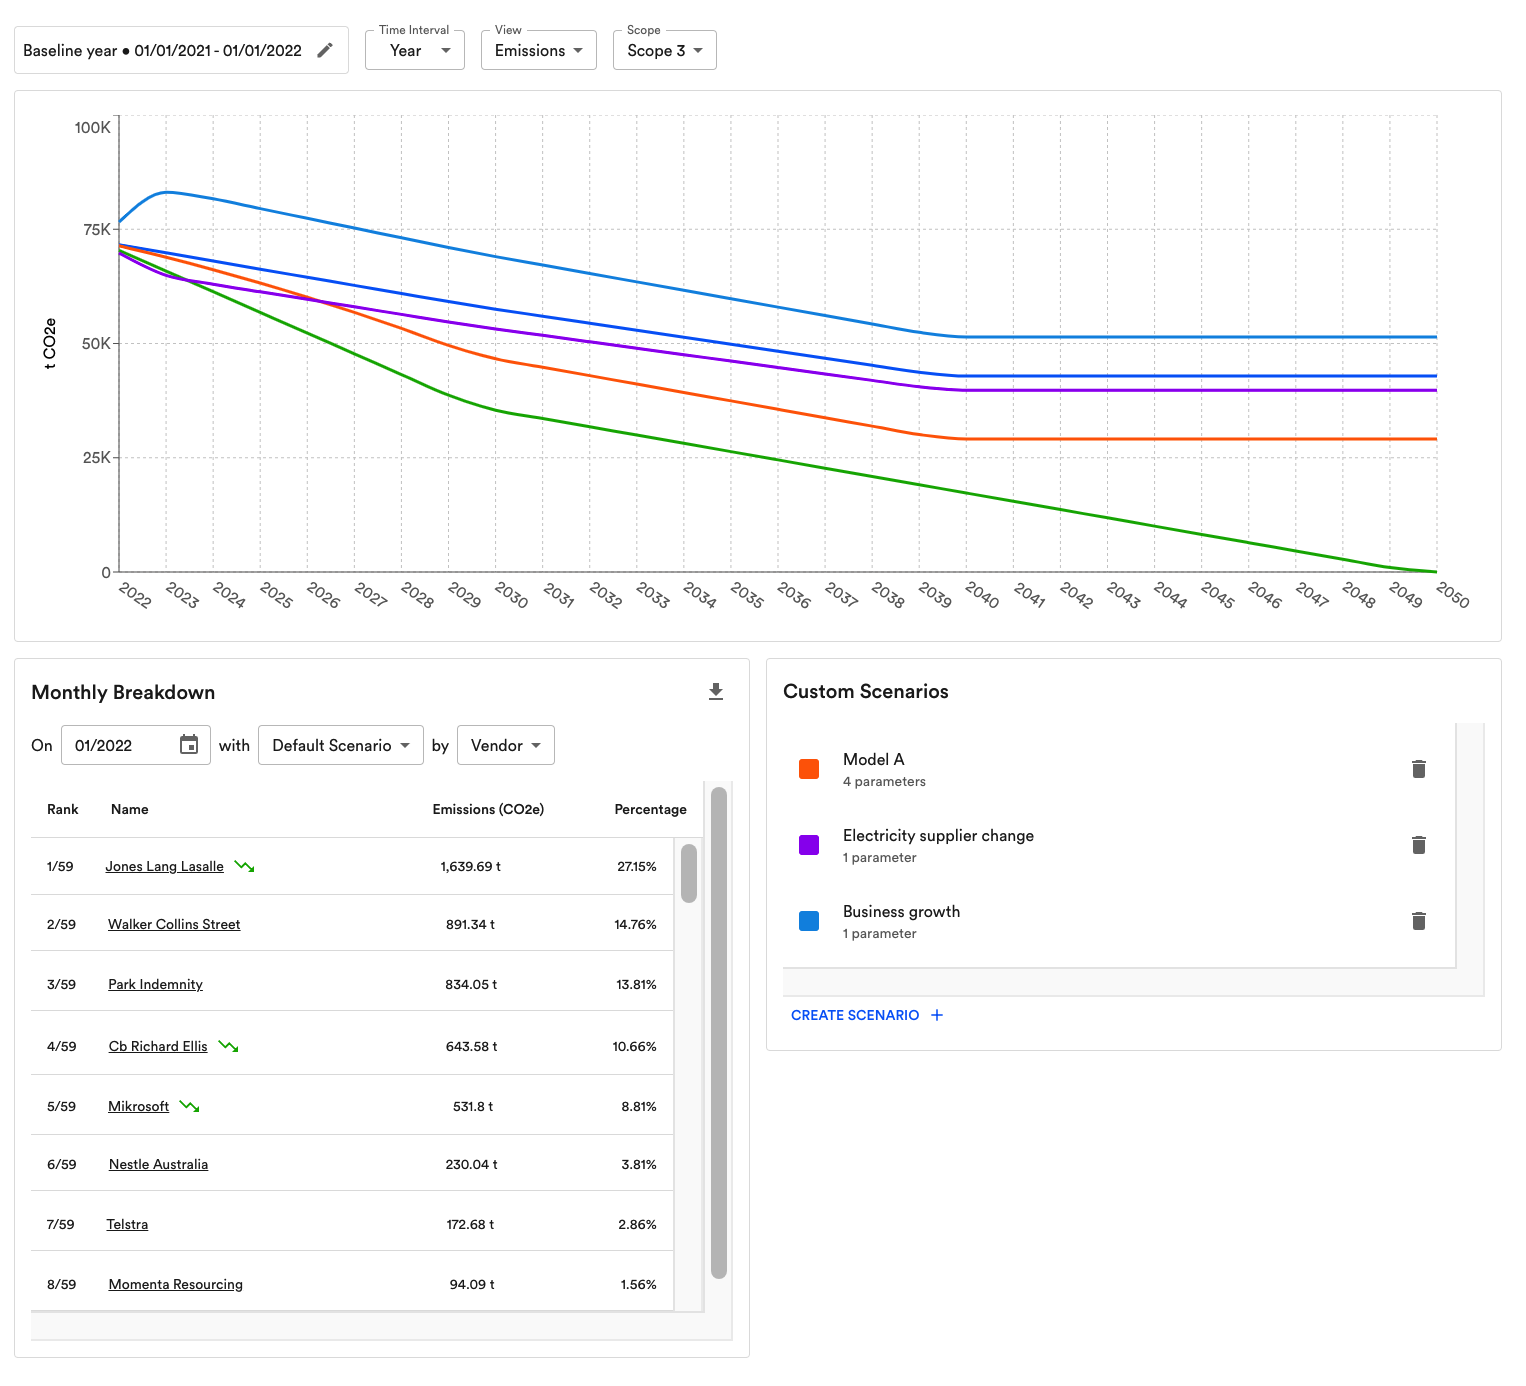This screenshot has width=1526, height=1386.
Task: Click the 2050 label on chart axis
Action: pos(1452,595)
